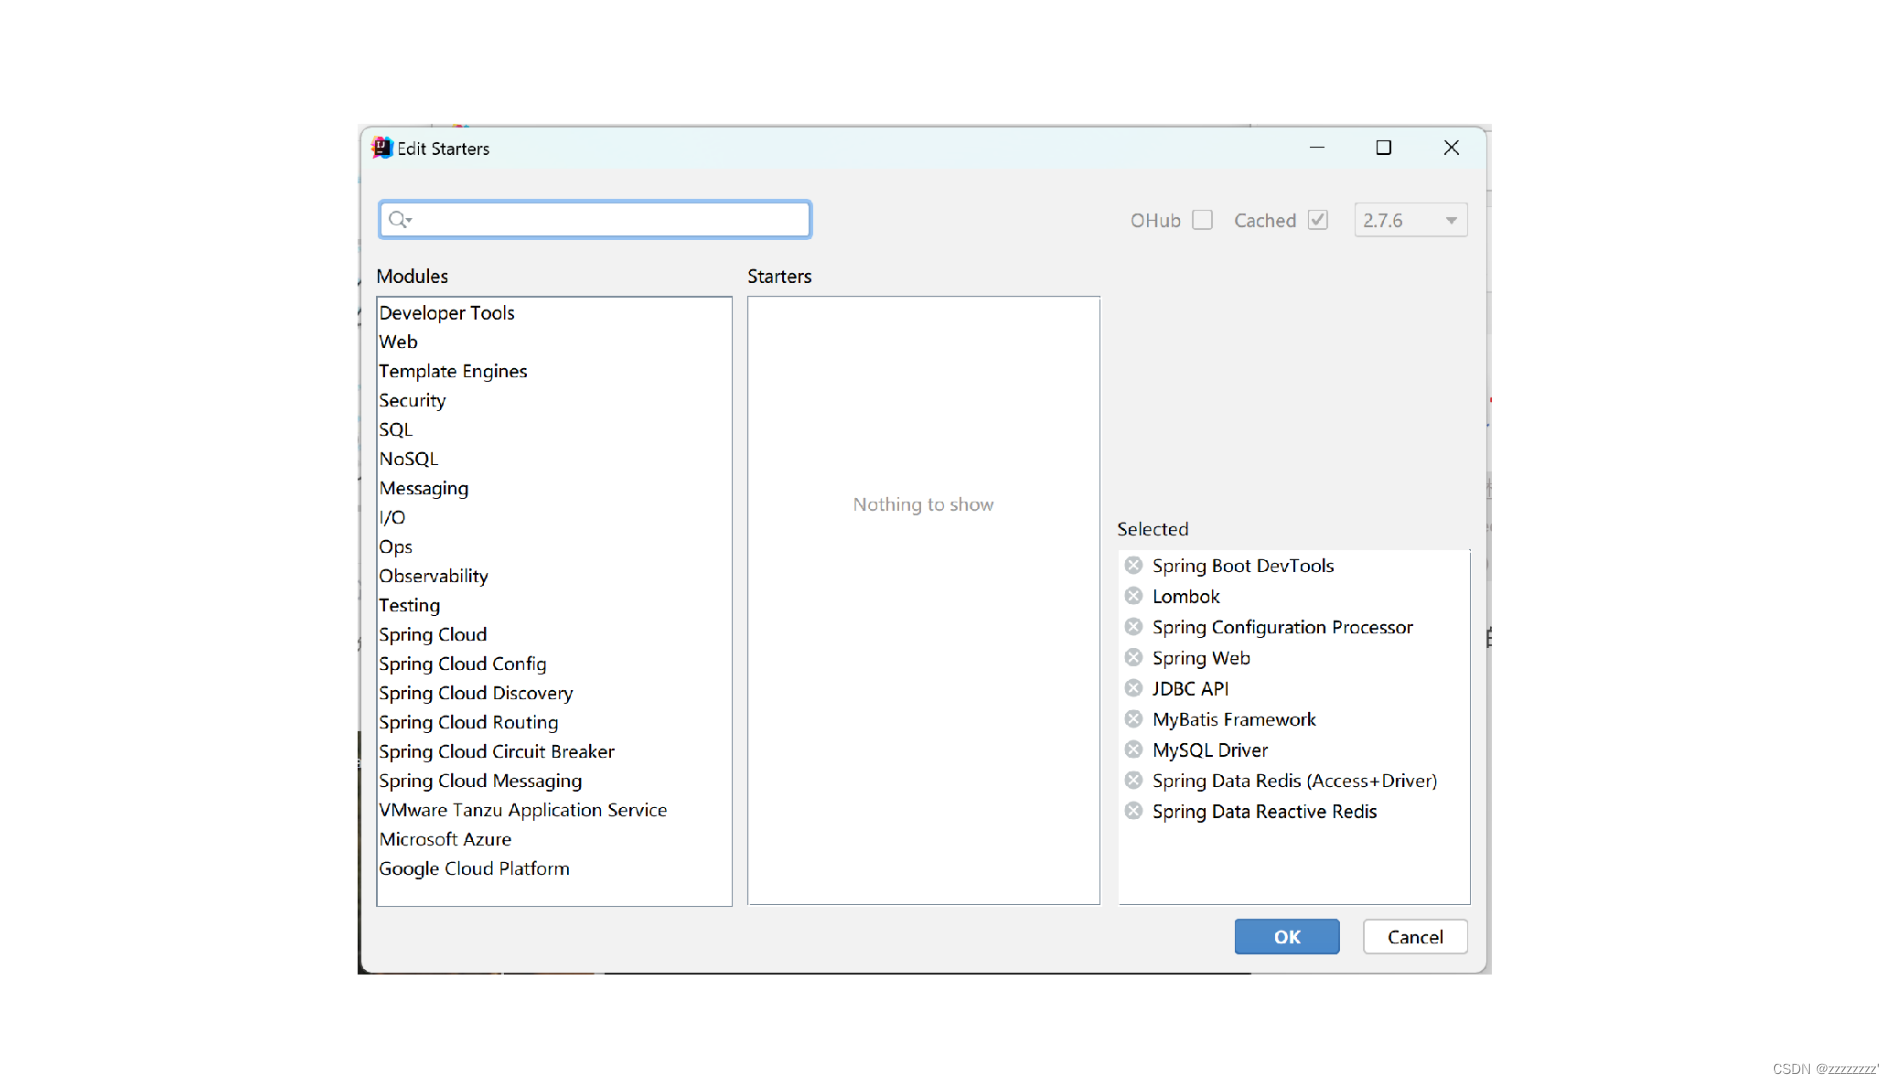
Task: Remove Lombok from selected list
Action: point(1133,596)
